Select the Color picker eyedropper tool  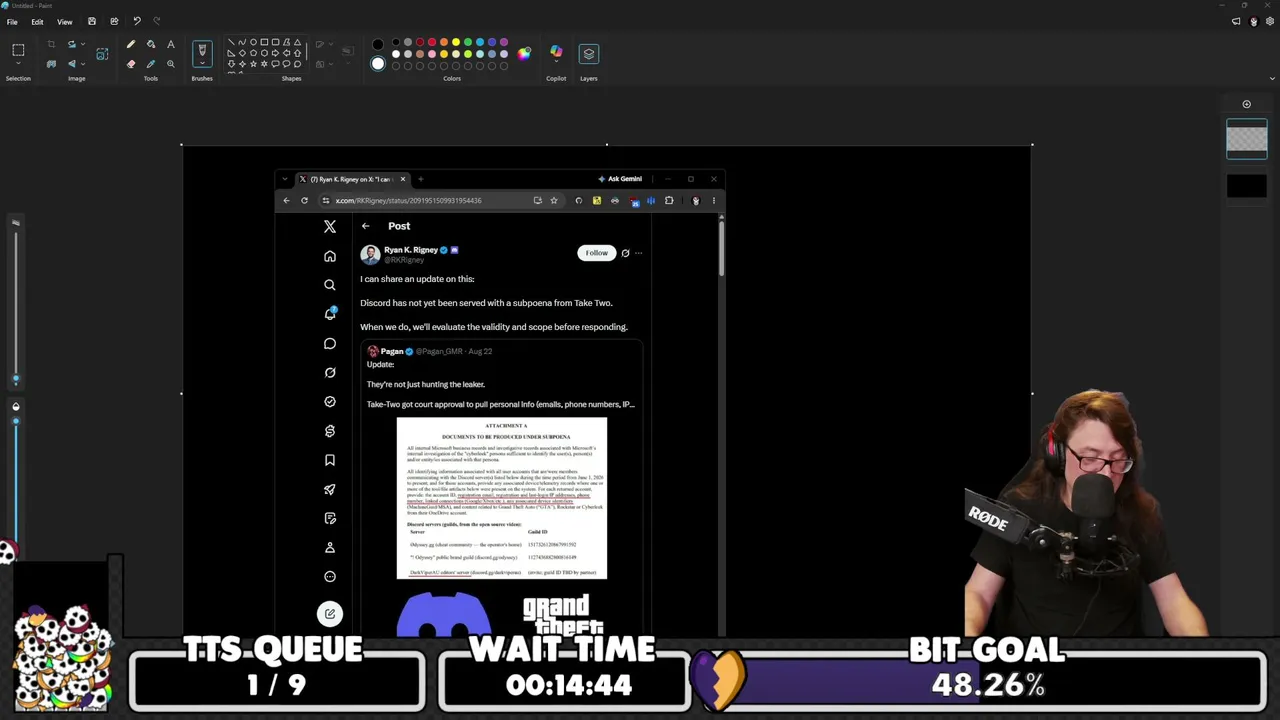coord(151,64)
